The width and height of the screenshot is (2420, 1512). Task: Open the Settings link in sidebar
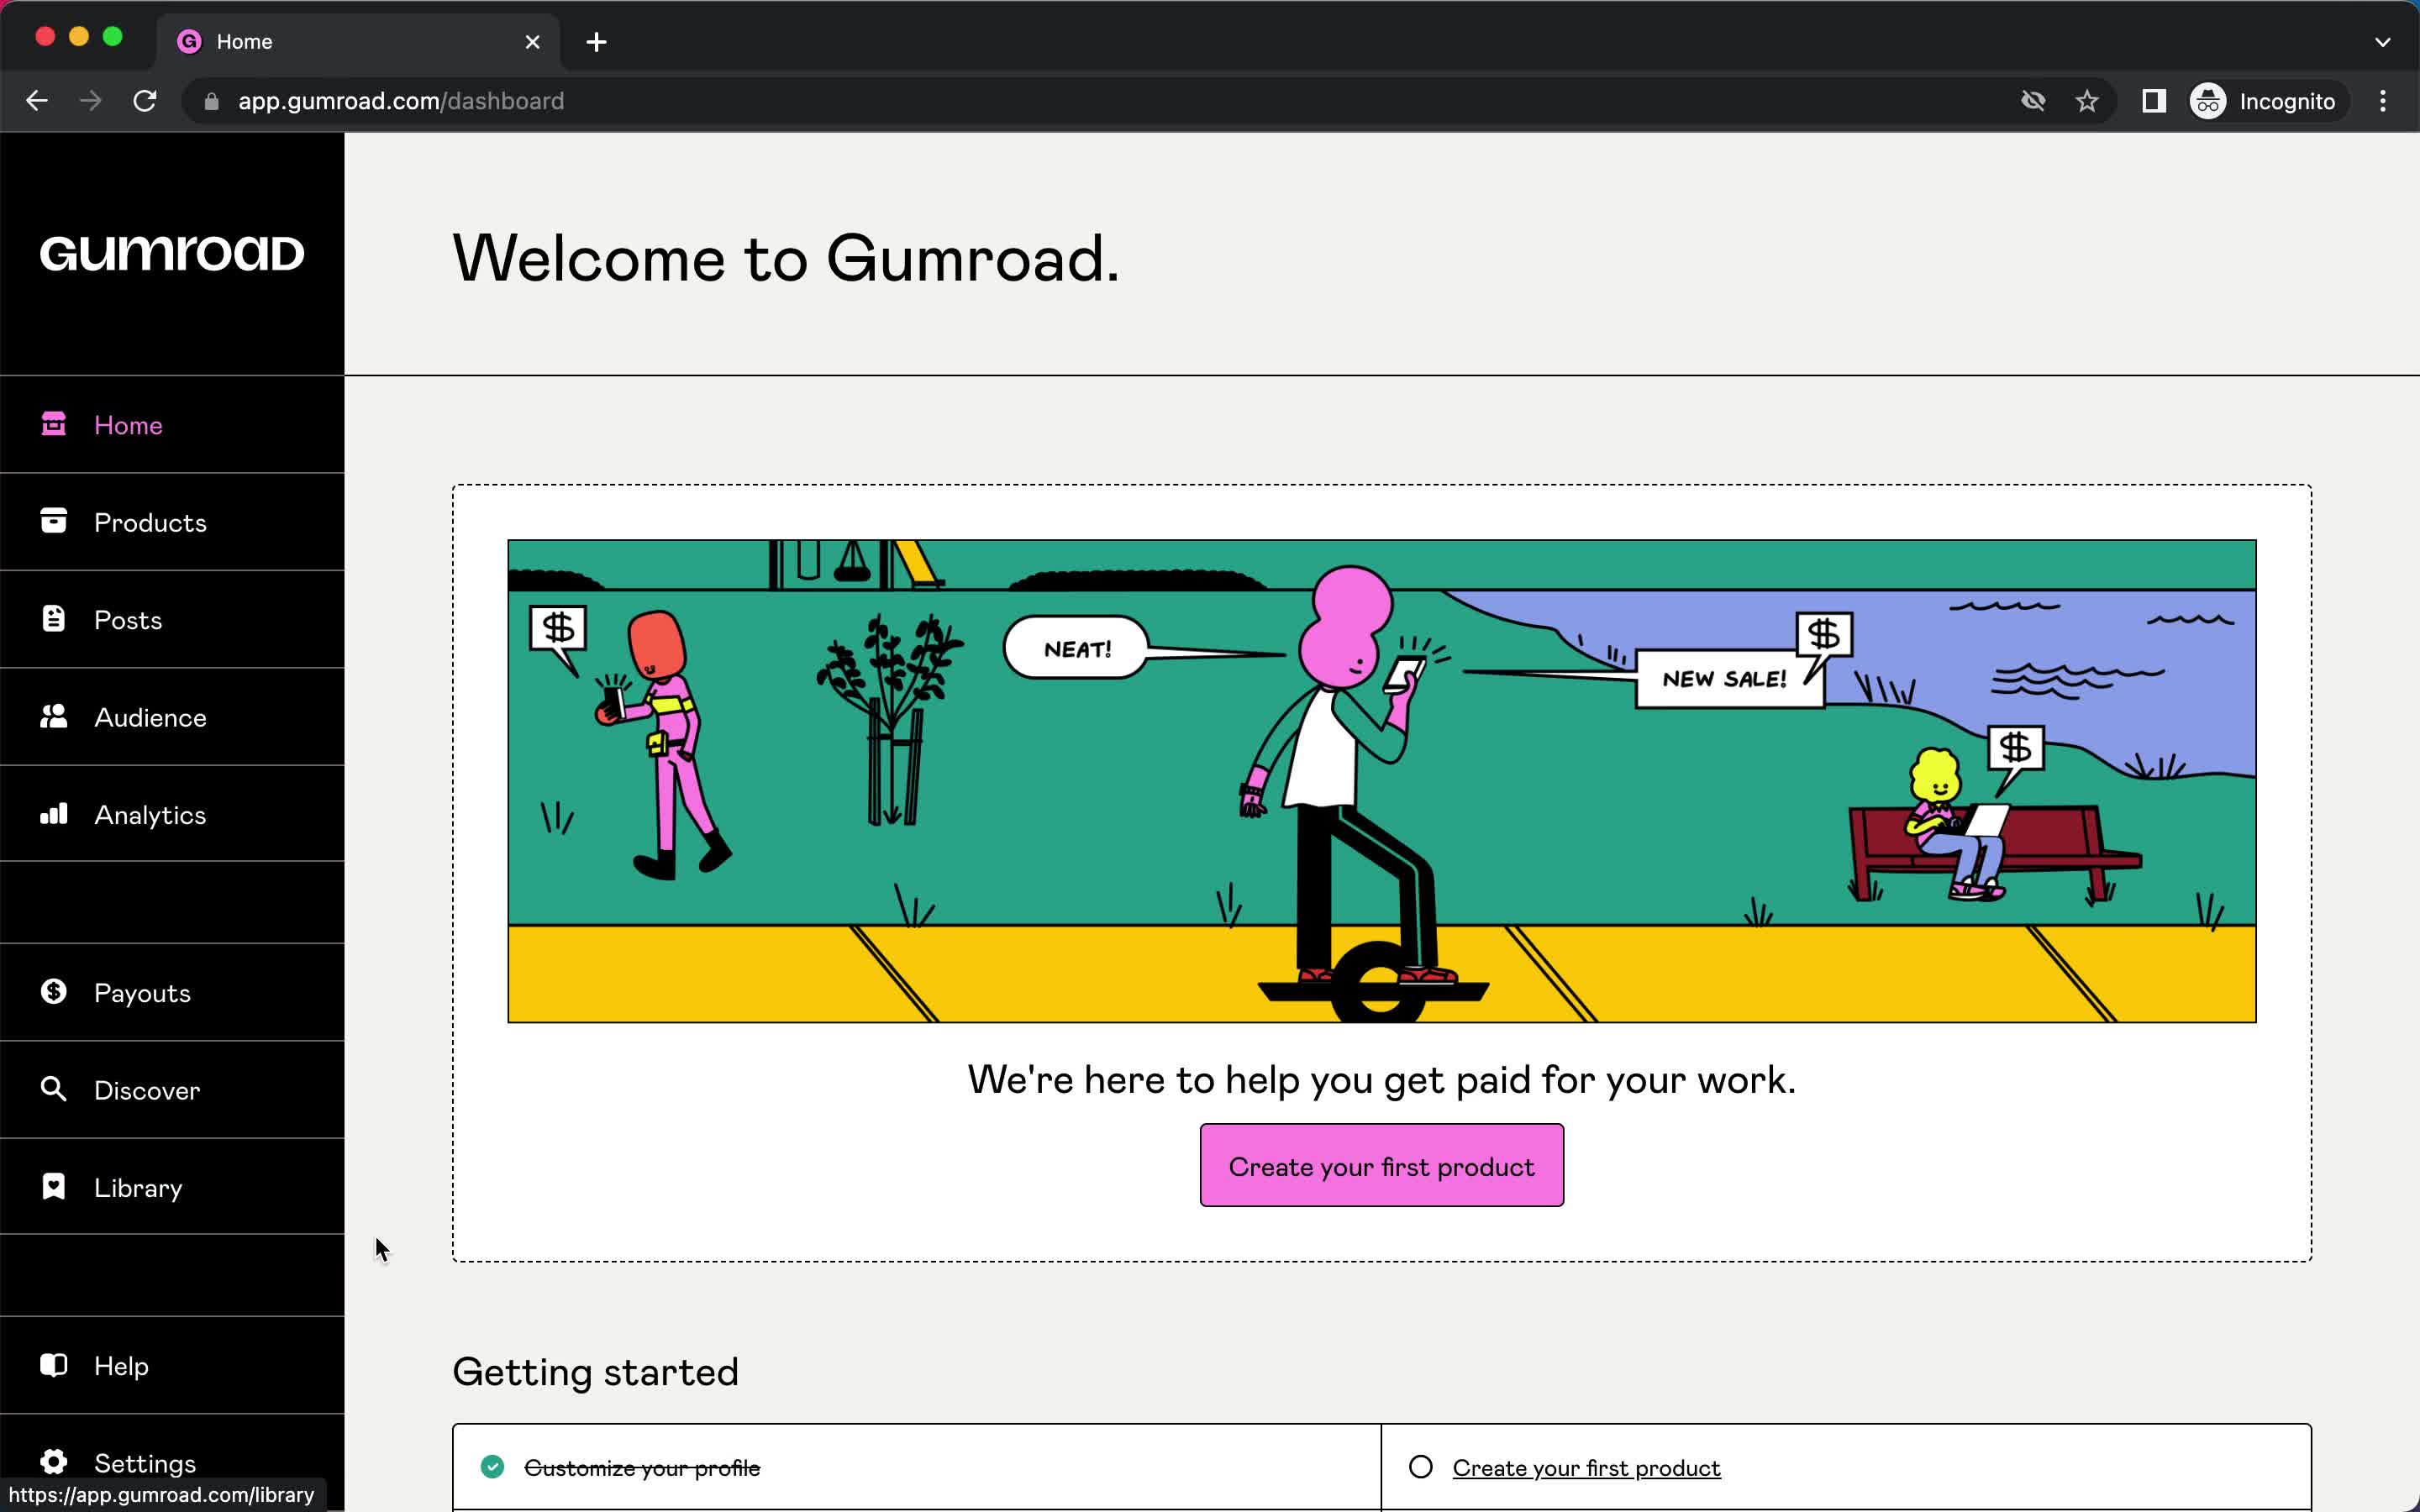(x=172, y=1463)
